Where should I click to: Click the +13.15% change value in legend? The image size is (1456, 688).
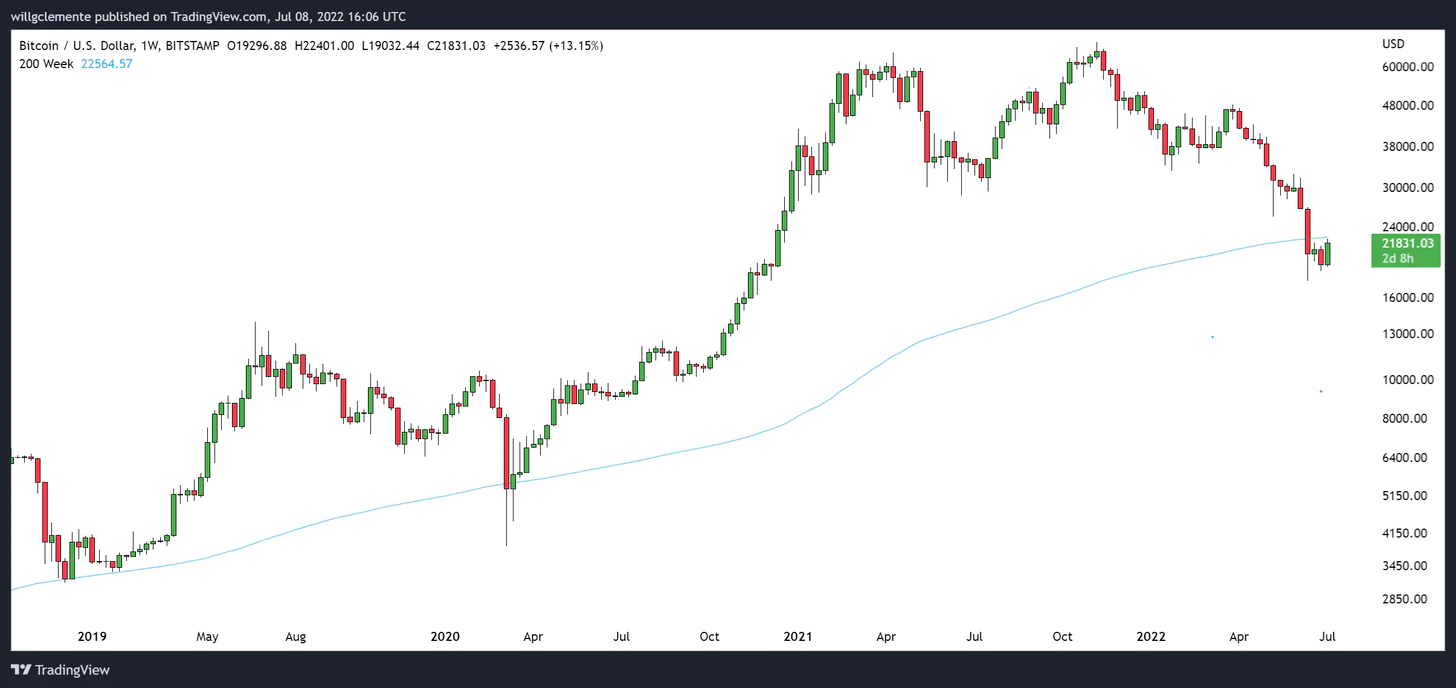click(x=578, y=46)
